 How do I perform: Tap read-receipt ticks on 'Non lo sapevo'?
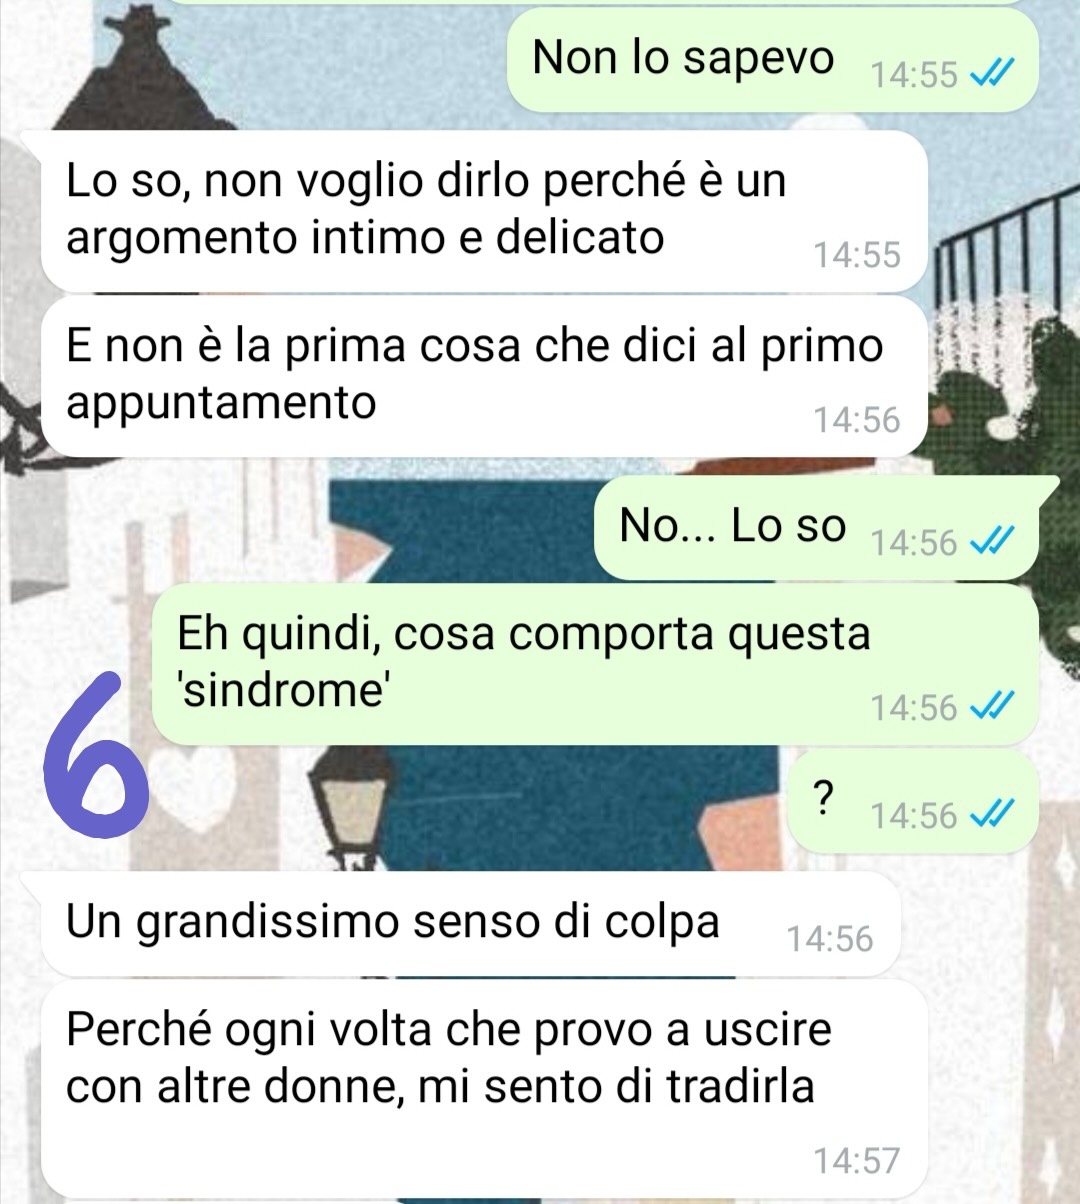[x=994, y=75]
